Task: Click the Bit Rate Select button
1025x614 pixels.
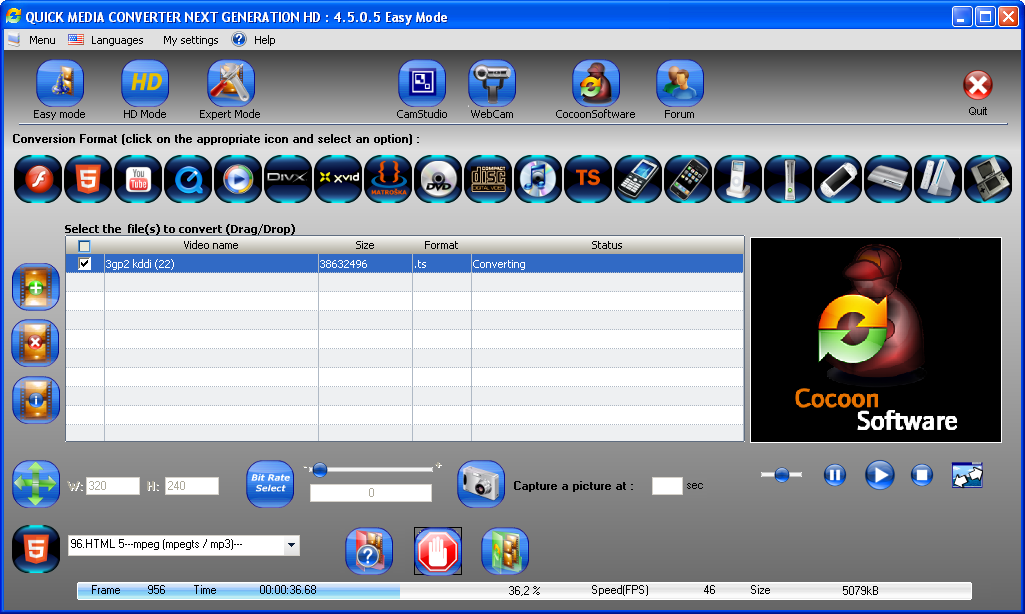Action: (x=270, y=484)
